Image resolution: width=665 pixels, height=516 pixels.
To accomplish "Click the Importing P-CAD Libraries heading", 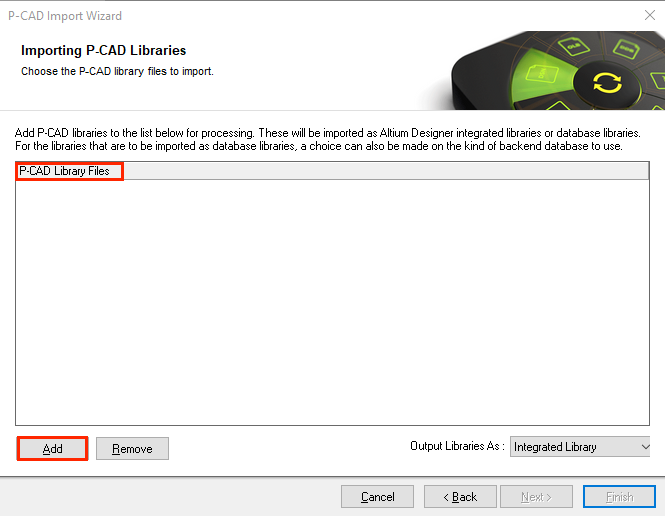I will (x=103, y=50).
